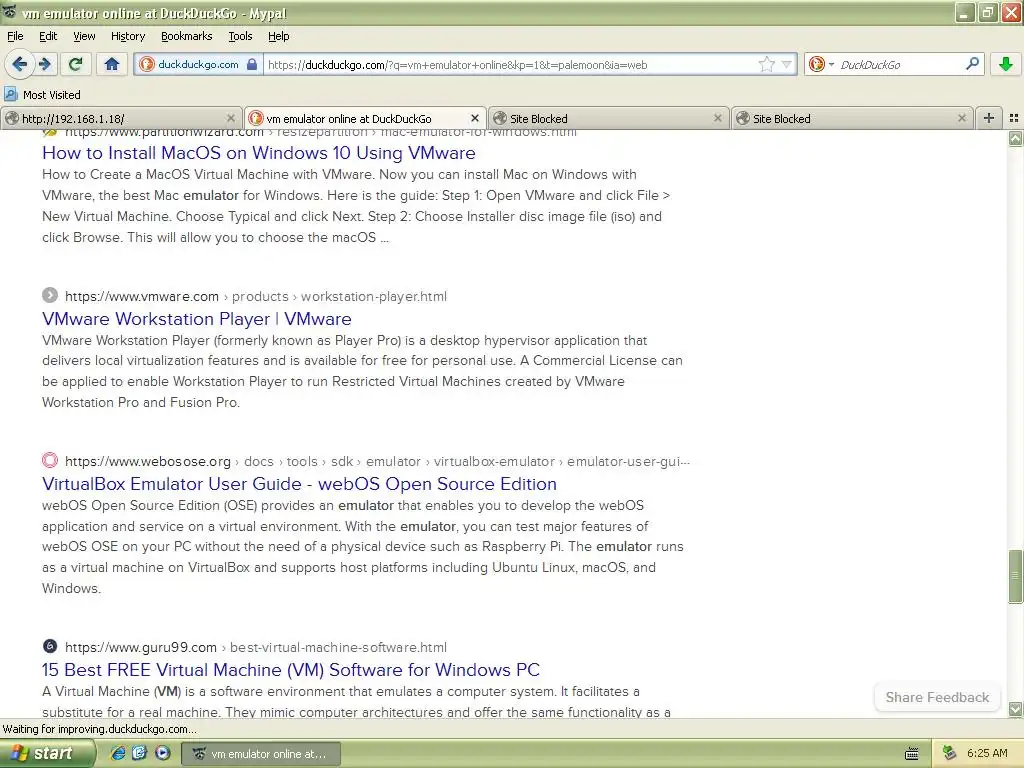Click the status text Waiting for improving.duckduckgo.com
The width and height of the screenshot is (1024, 768).
click(x=99, y=729)
